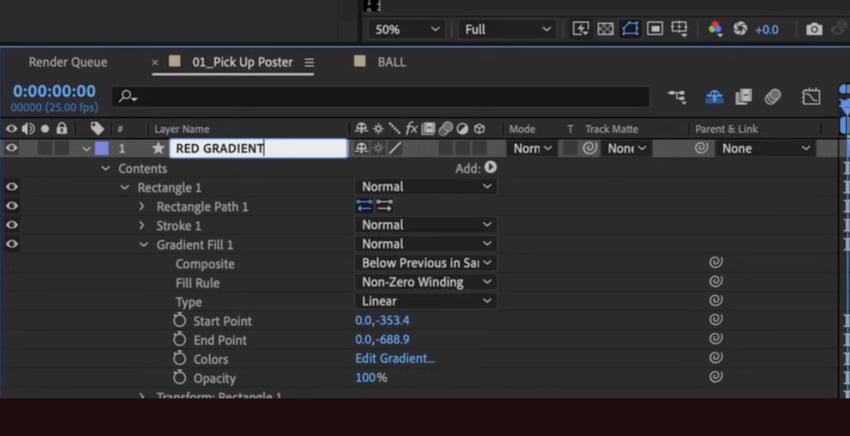Expand Rectangle Path 1 properties
Screen dimensions: 850x436
142,207
